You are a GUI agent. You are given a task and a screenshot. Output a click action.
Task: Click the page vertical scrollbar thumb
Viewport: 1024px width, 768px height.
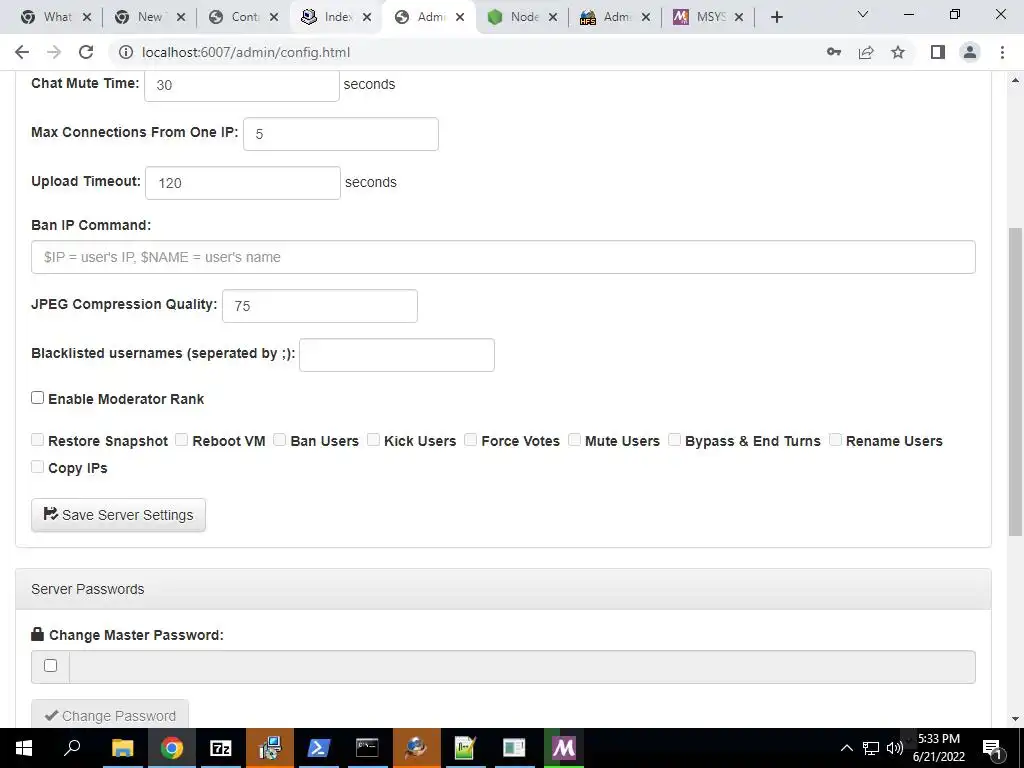pyautogui.click(x=1015, y=382)
